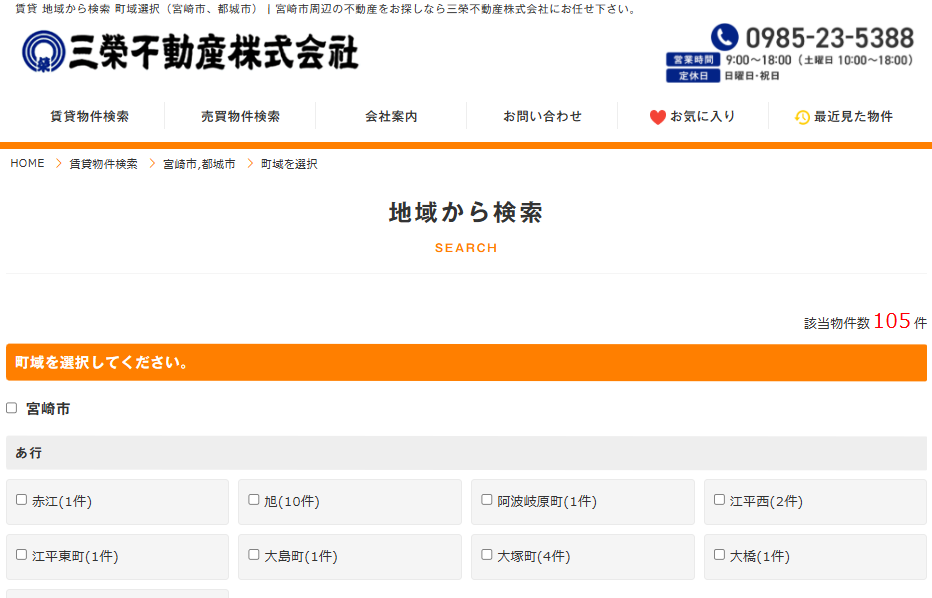The height and width of the screenshot is (598, 932).
Task: Click the HOME breadcrumb link
Action: click(28, 164)
